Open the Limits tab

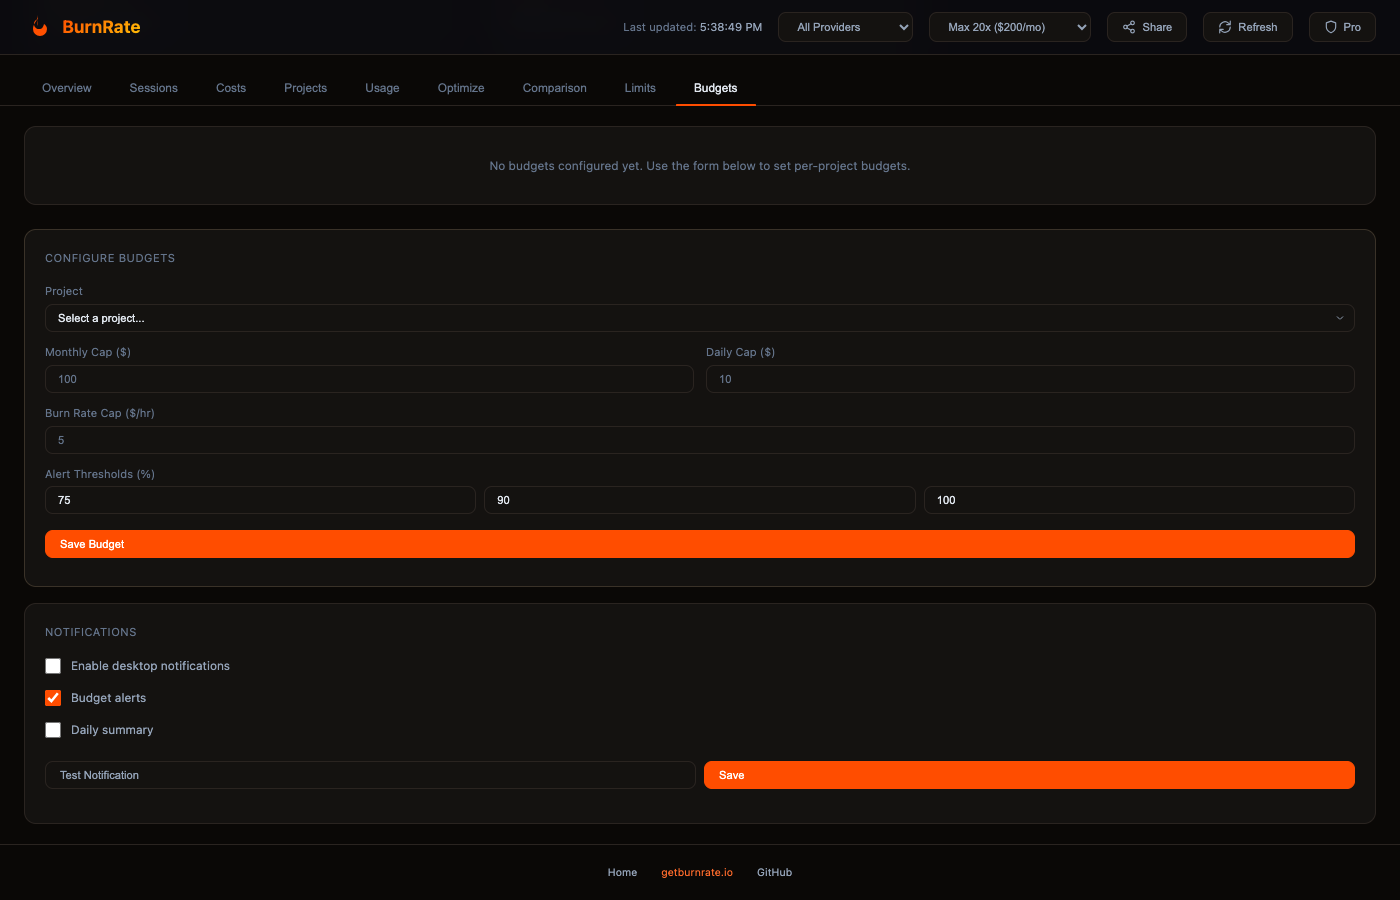click(x=639, y=88)
